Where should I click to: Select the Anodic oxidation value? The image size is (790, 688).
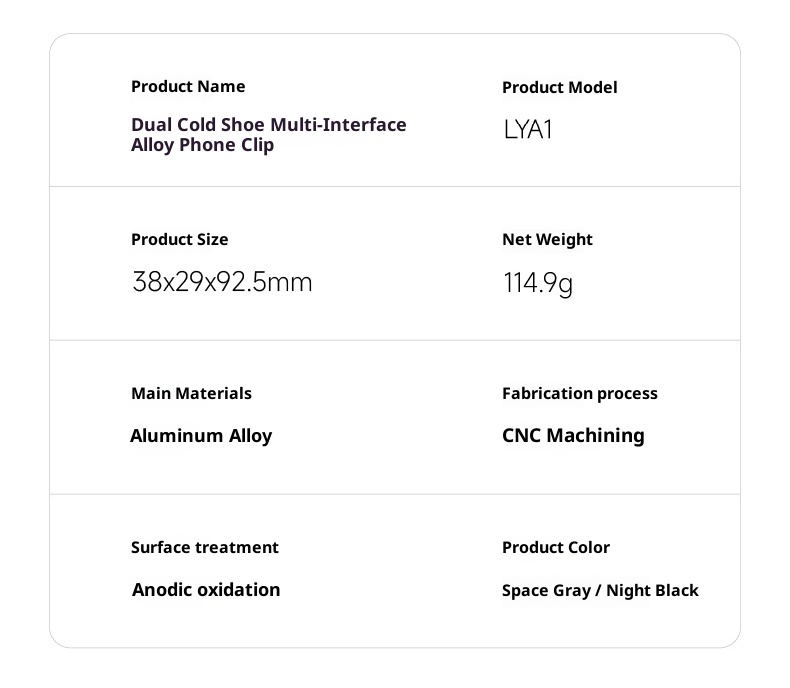[206, 590]
